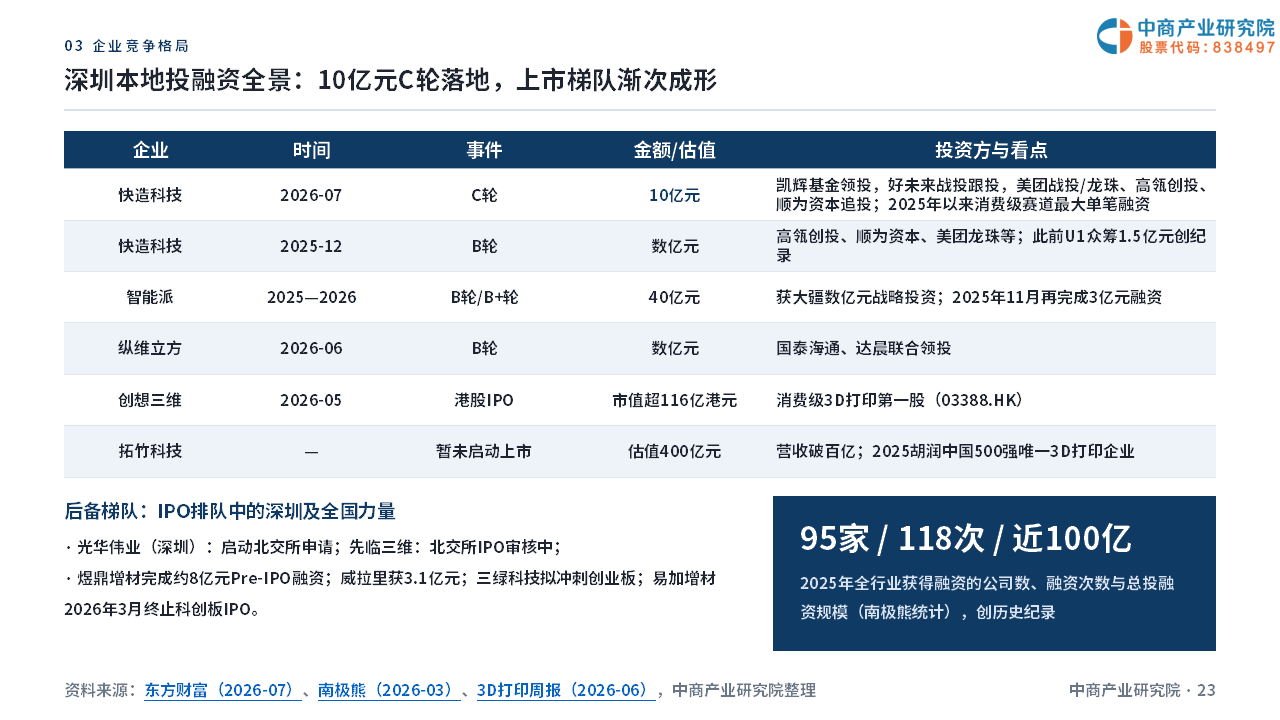Click the 纵维立方 company cell
This screenshot has height=720, width=1280.
[150, 349]
